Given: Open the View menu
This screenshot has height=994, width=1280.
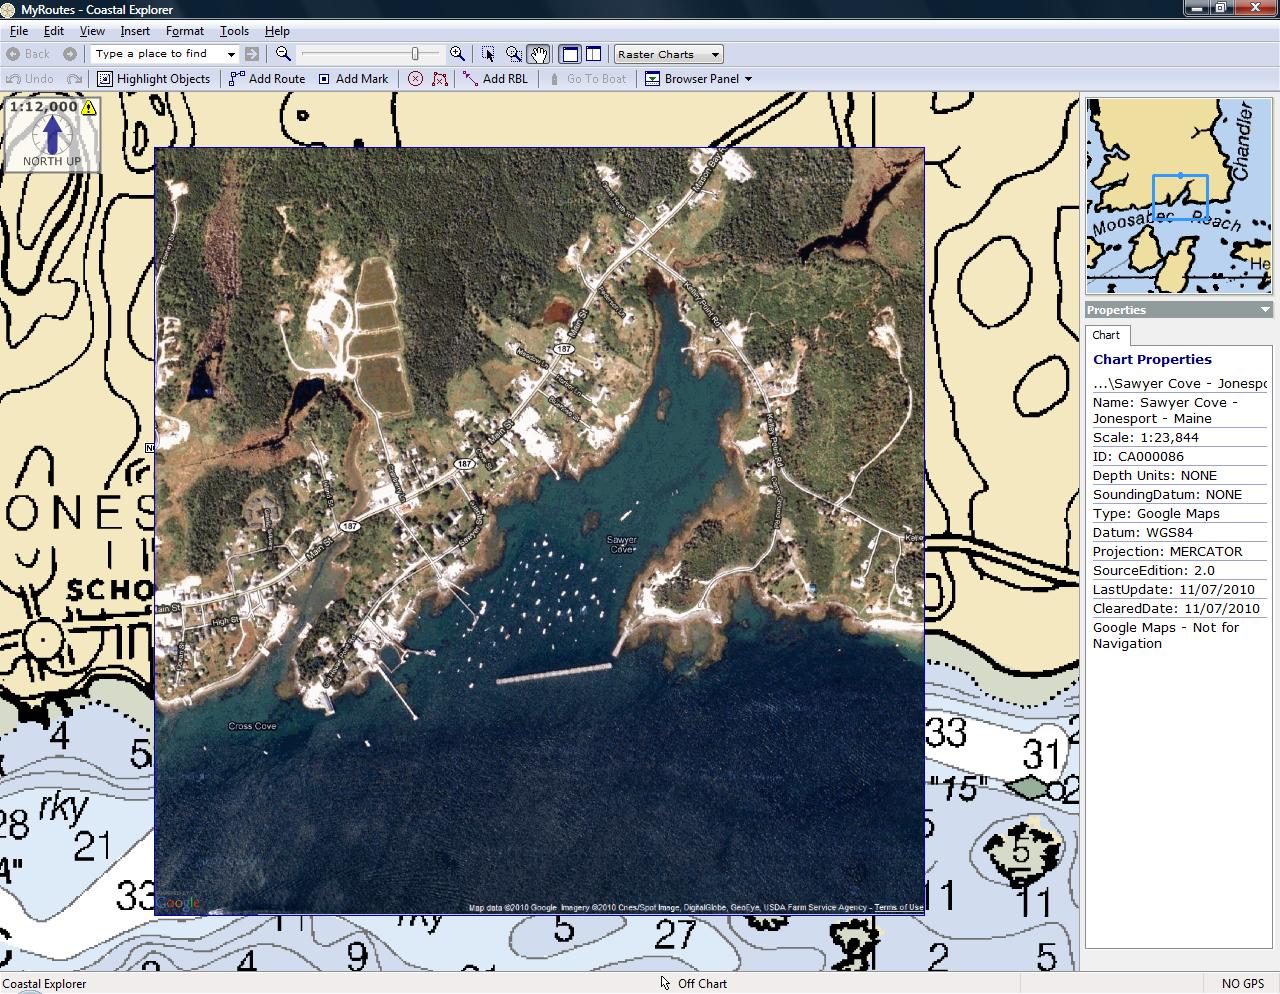Looking at the screenshot, I should coord(92,31).
